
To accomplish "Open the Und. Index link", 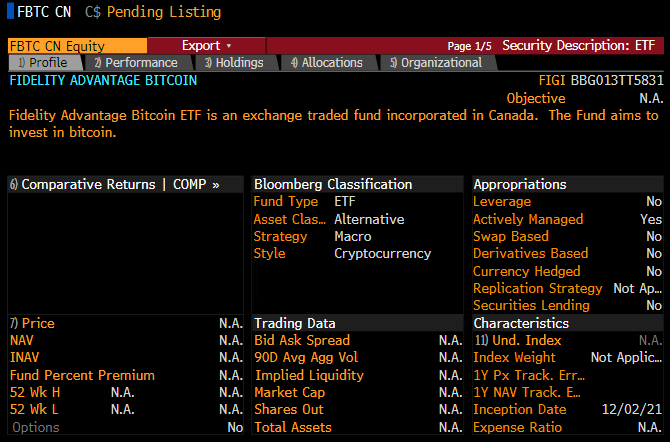I will coord(518,340).
